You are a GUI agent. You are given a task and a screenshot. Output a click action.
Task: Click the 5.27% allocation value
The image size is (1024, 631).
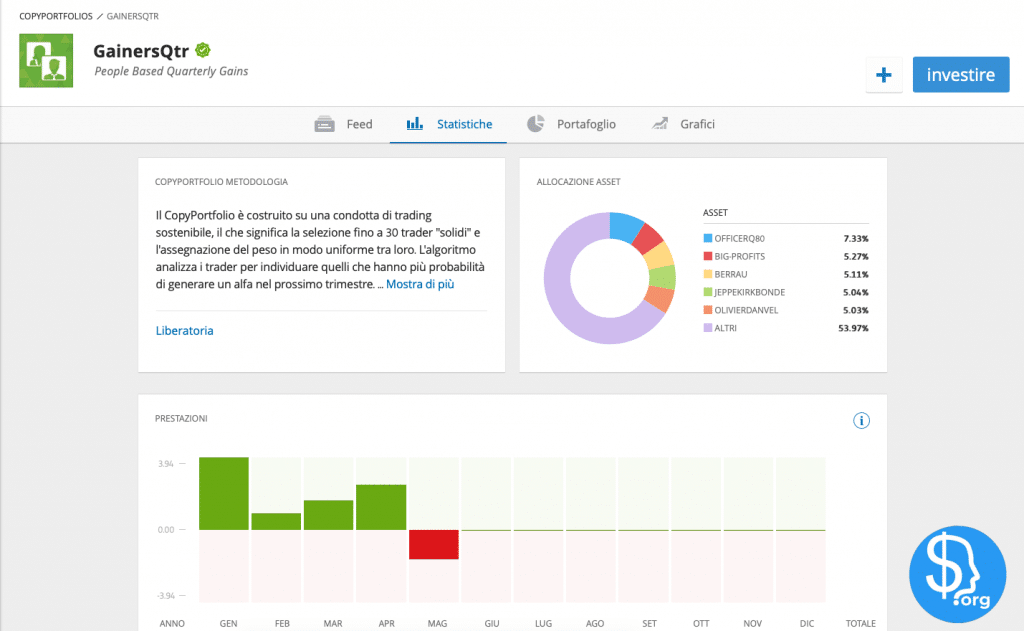pyautogui.click(x=856, y=257)
